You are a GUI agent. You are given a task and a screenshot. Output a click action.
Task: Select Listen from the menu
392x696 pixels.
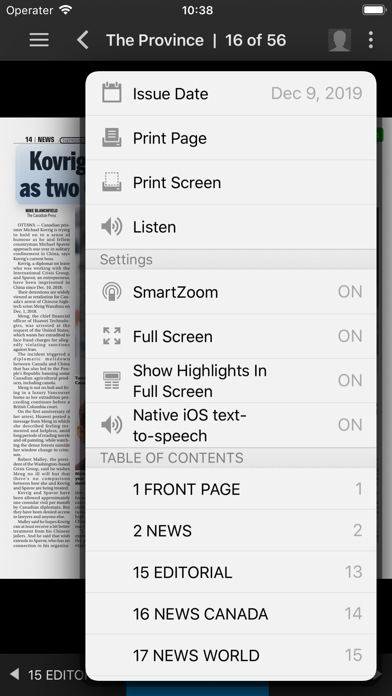[x=231, y=227]
